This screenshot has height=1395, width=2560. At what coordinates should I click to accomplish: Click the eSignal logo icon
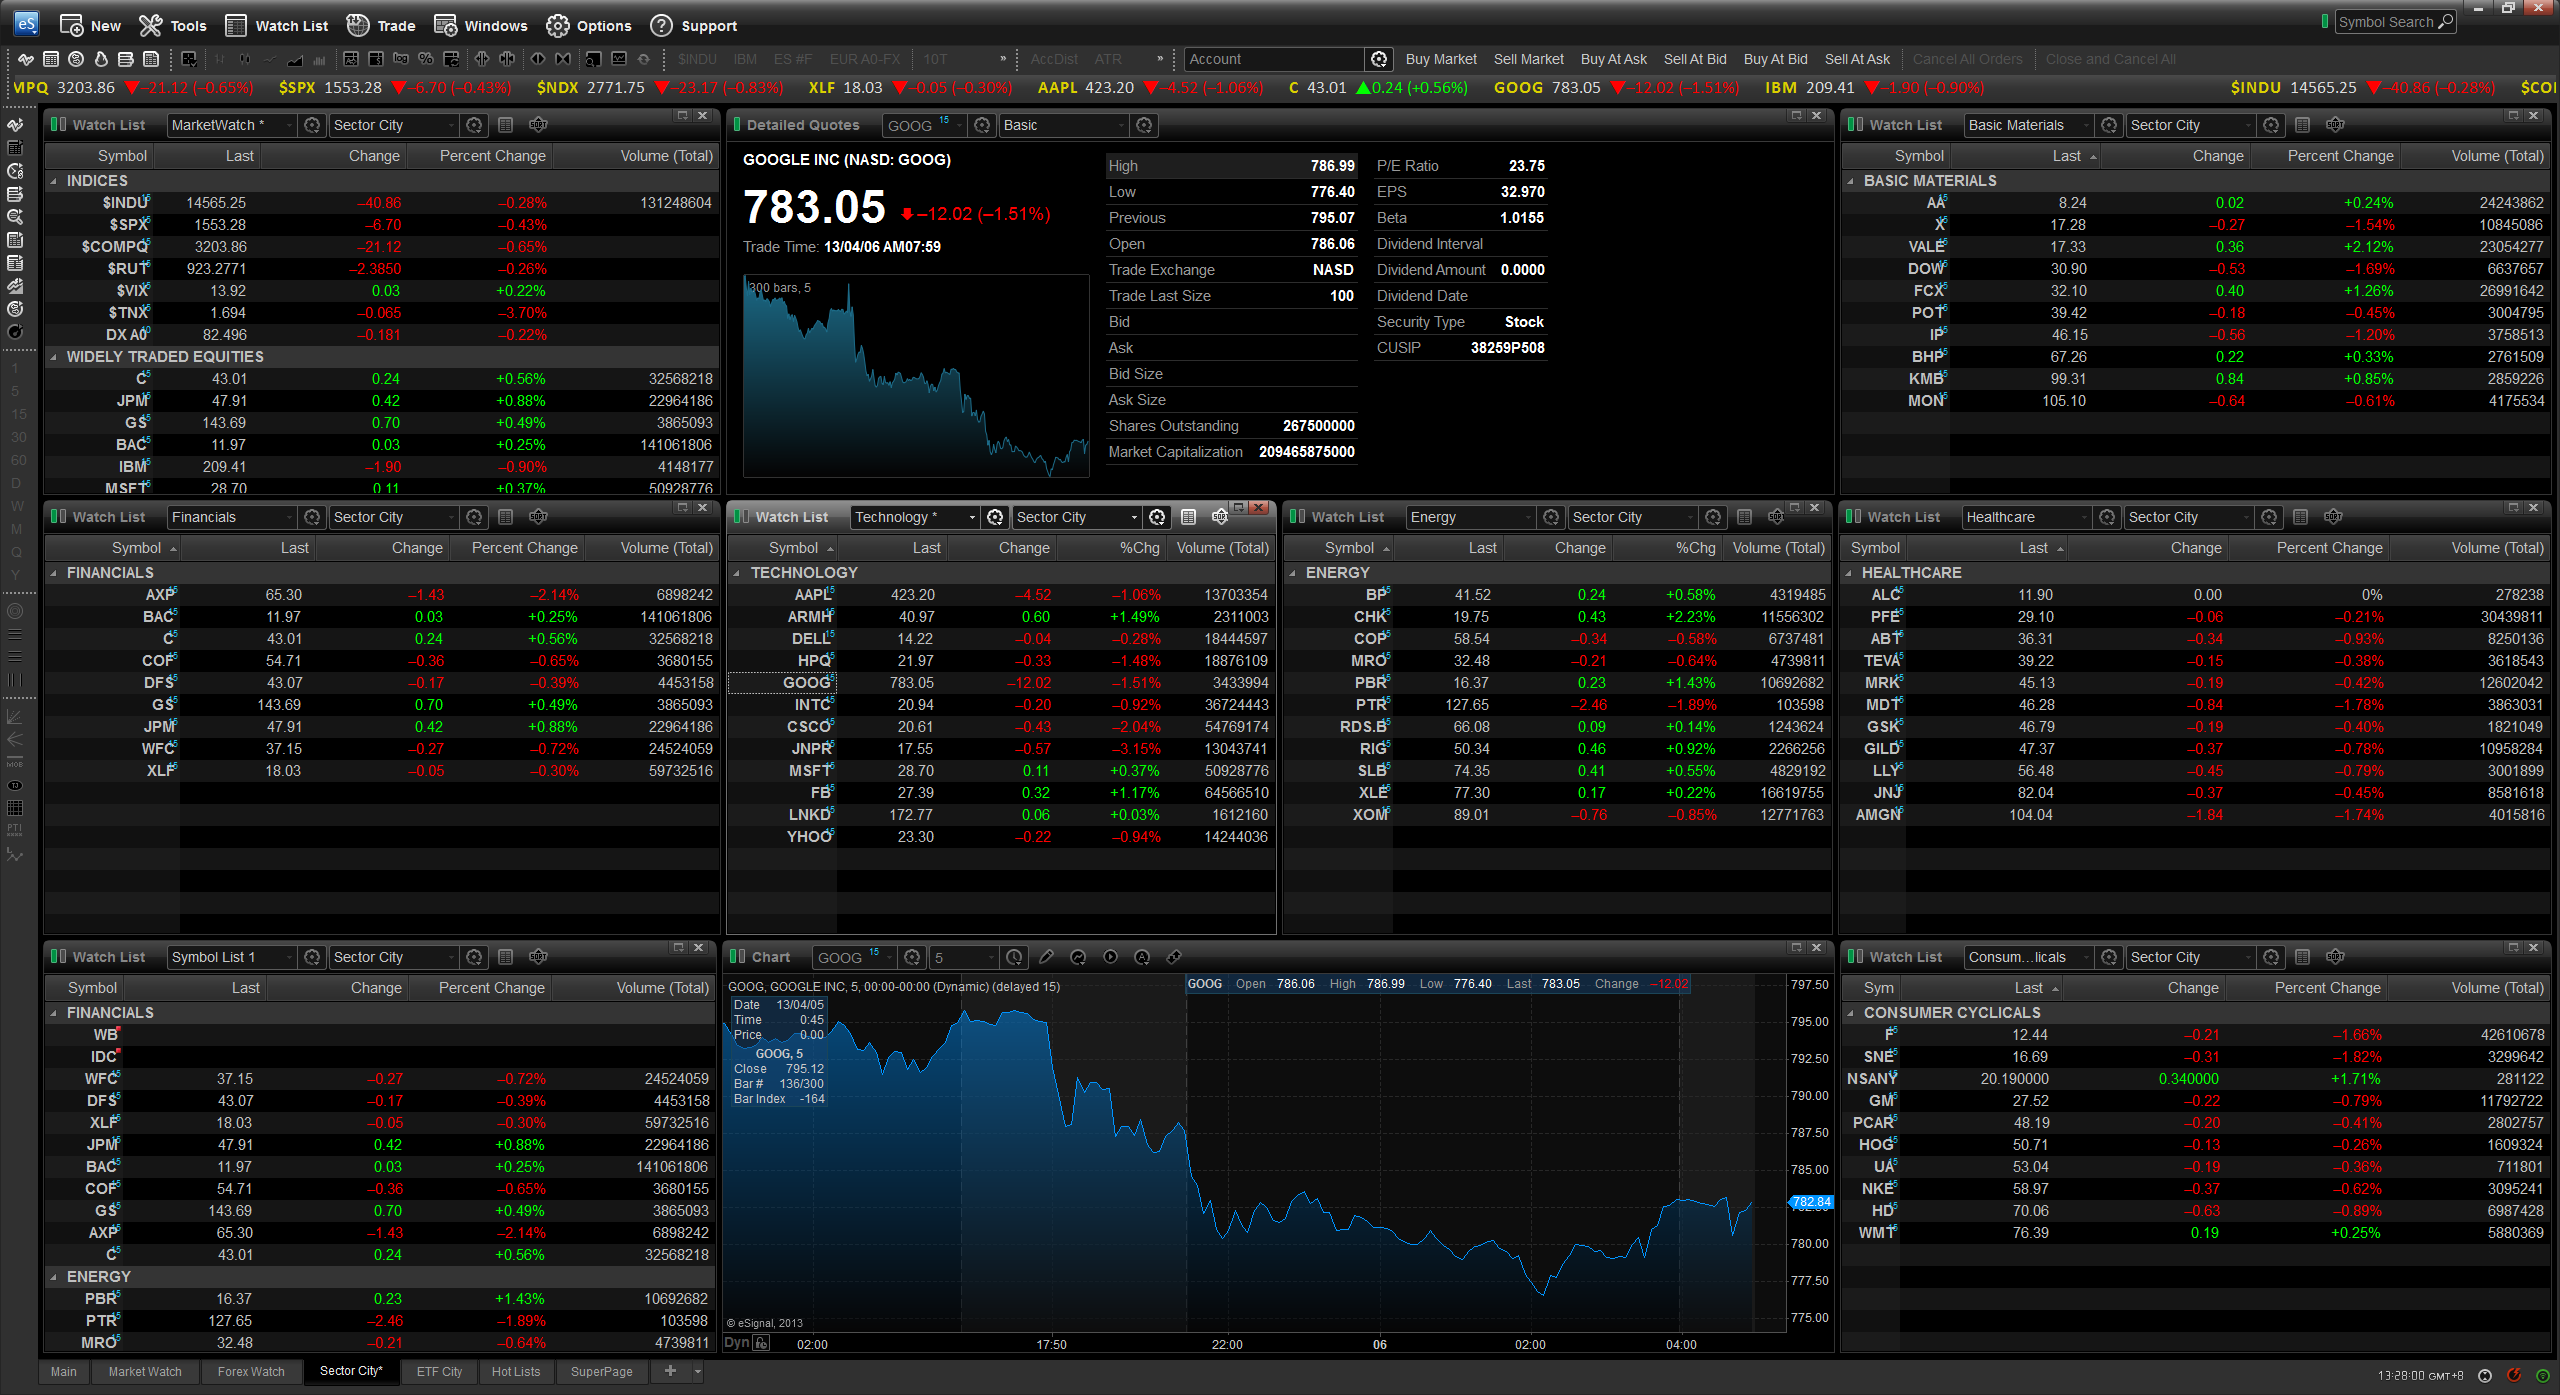click(x=25, y=23)
